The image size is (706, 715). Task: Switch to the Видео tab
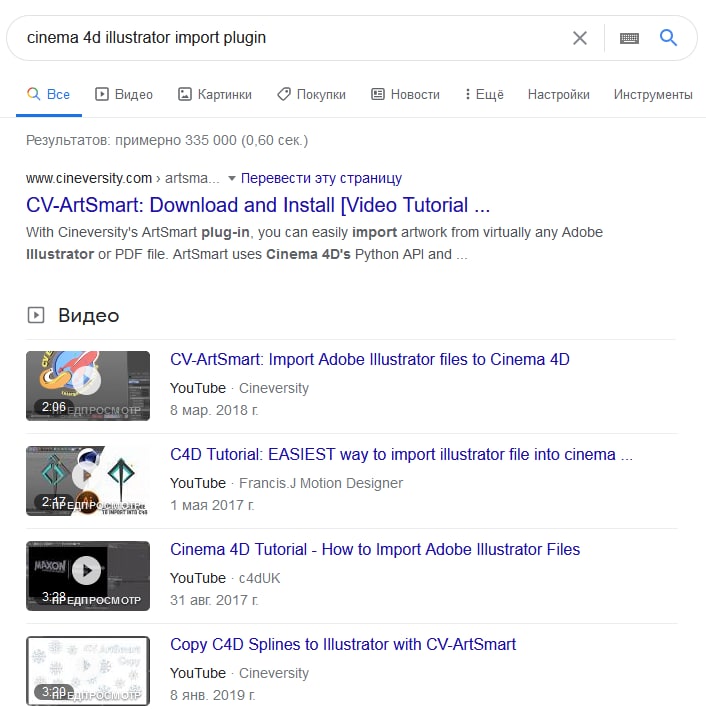[x=124, y=94]
